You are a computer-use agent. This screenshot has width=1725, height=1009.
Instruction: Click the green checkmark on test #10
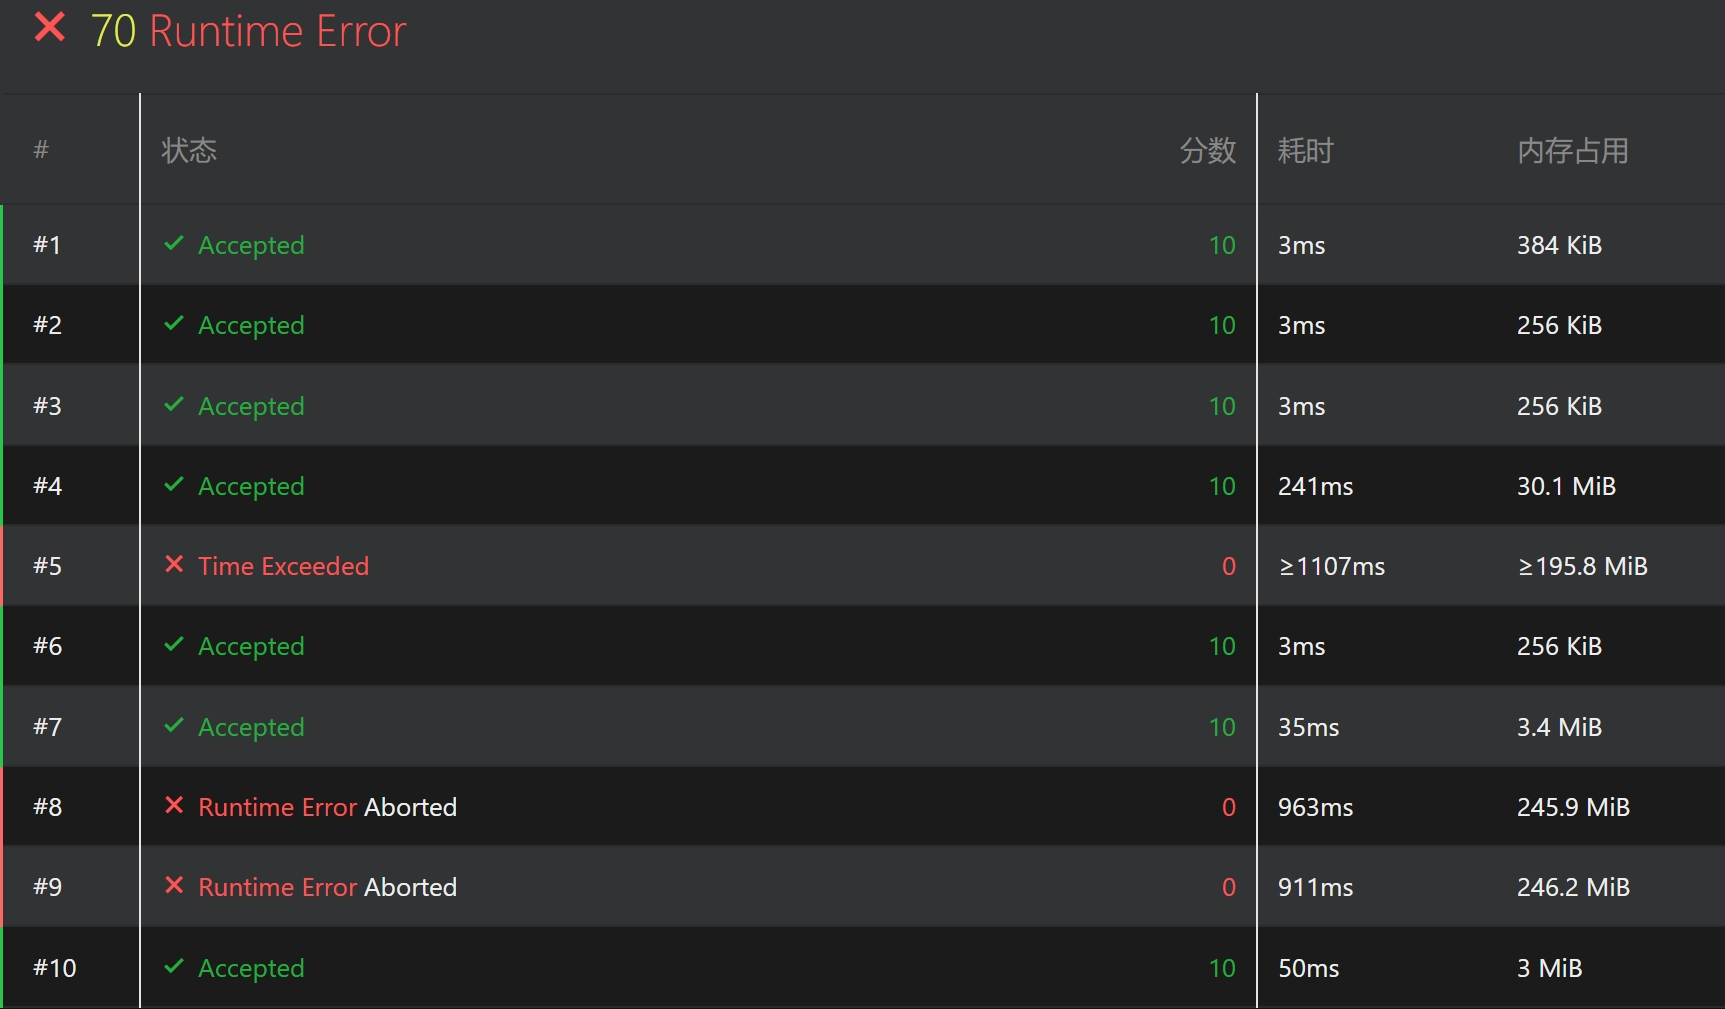click(x=174, y=966)
